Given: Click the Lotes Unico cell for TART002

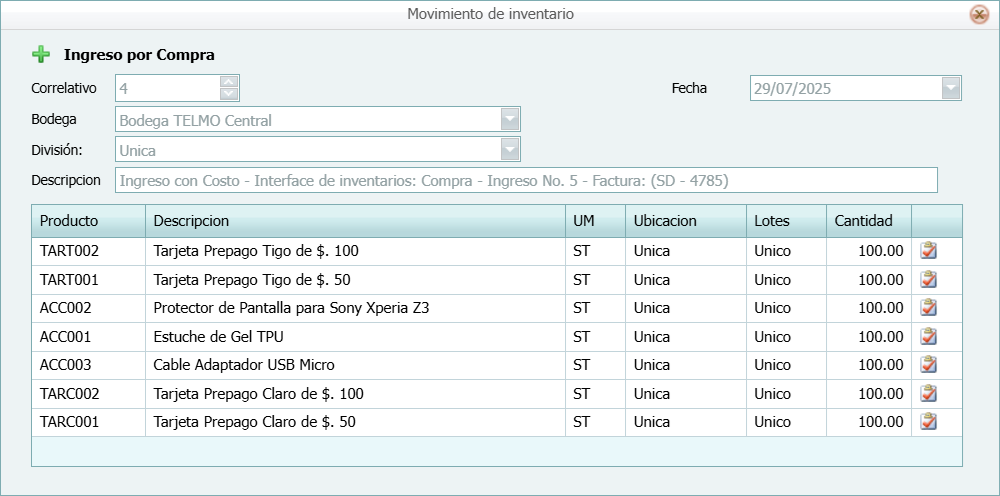Looking at the screenshot, I should pyautogui.click(x=786, y=251).
